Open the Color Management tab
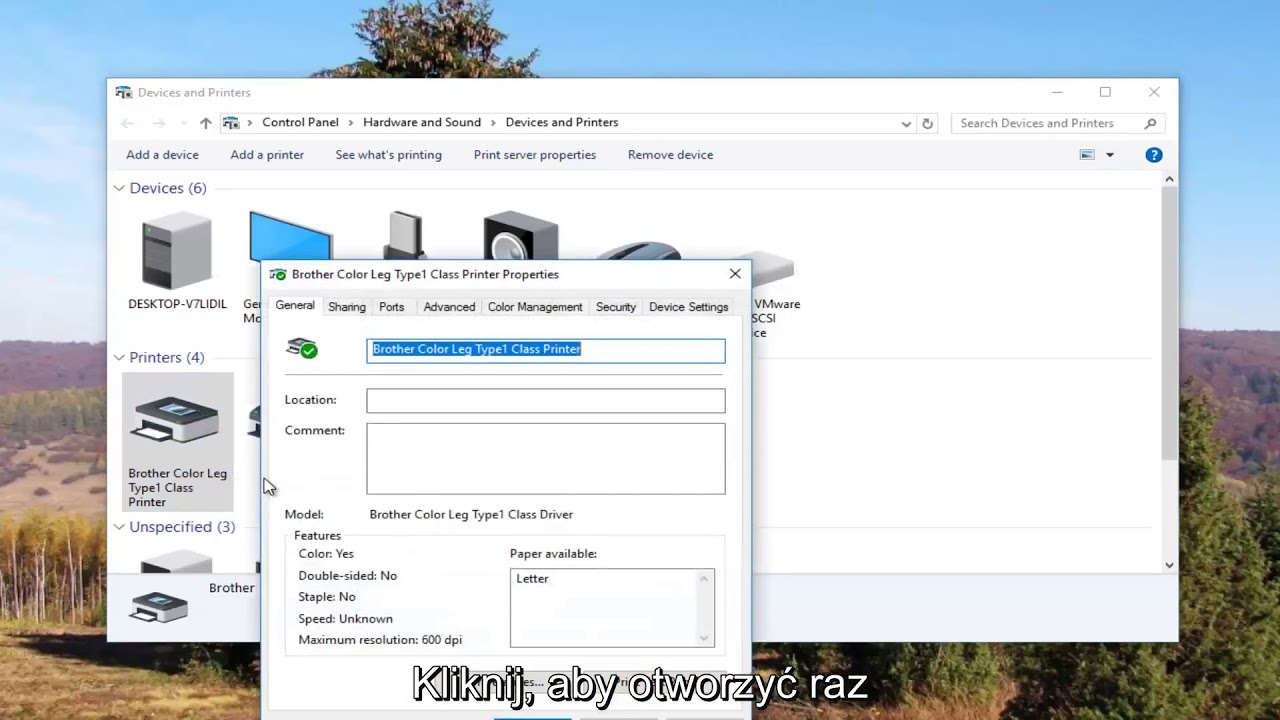This screenshot has width=1280, height=720. pyautogui.click(x=535, y=307)
